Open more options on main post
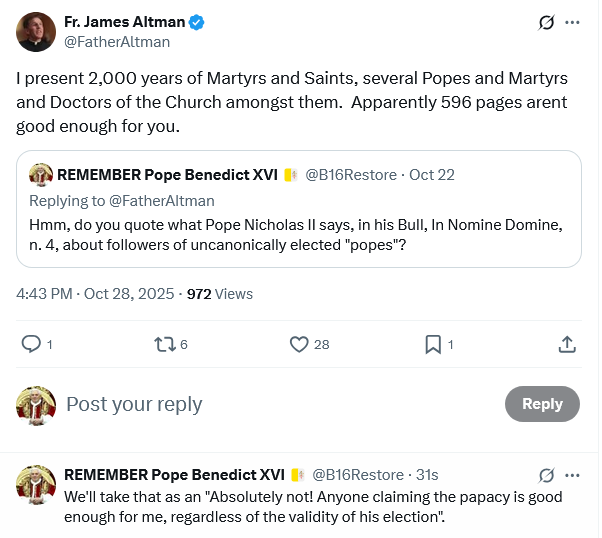This screenshot has width=602, height=538. [x=572, y=22]
